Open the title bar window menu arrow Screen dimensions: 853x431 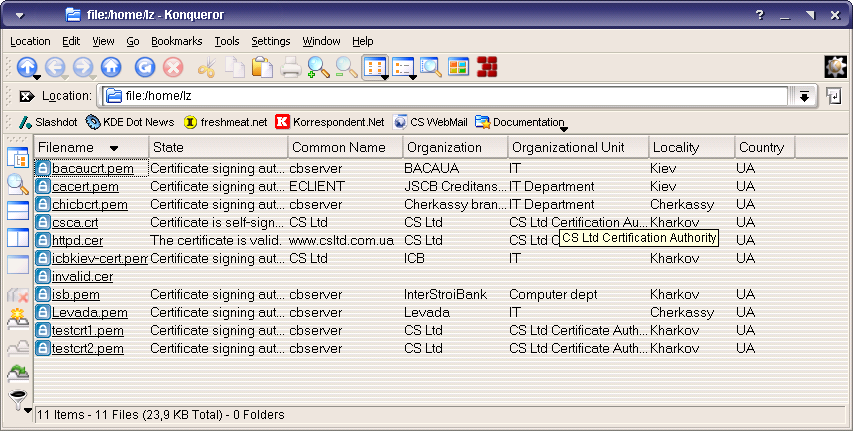click(x=20, y=15)
